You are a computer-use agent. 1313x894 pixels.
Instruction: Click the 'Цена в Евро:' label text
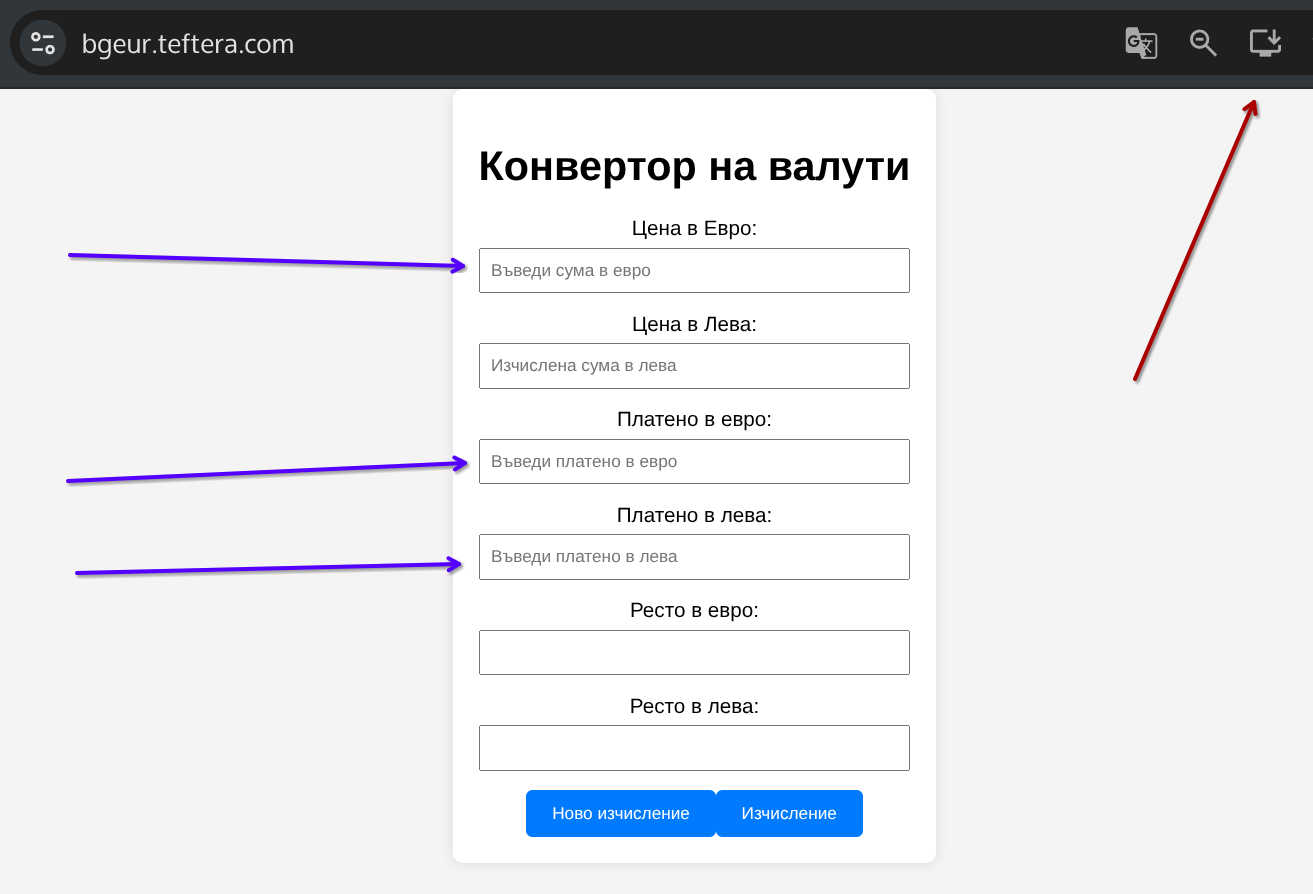694,229
